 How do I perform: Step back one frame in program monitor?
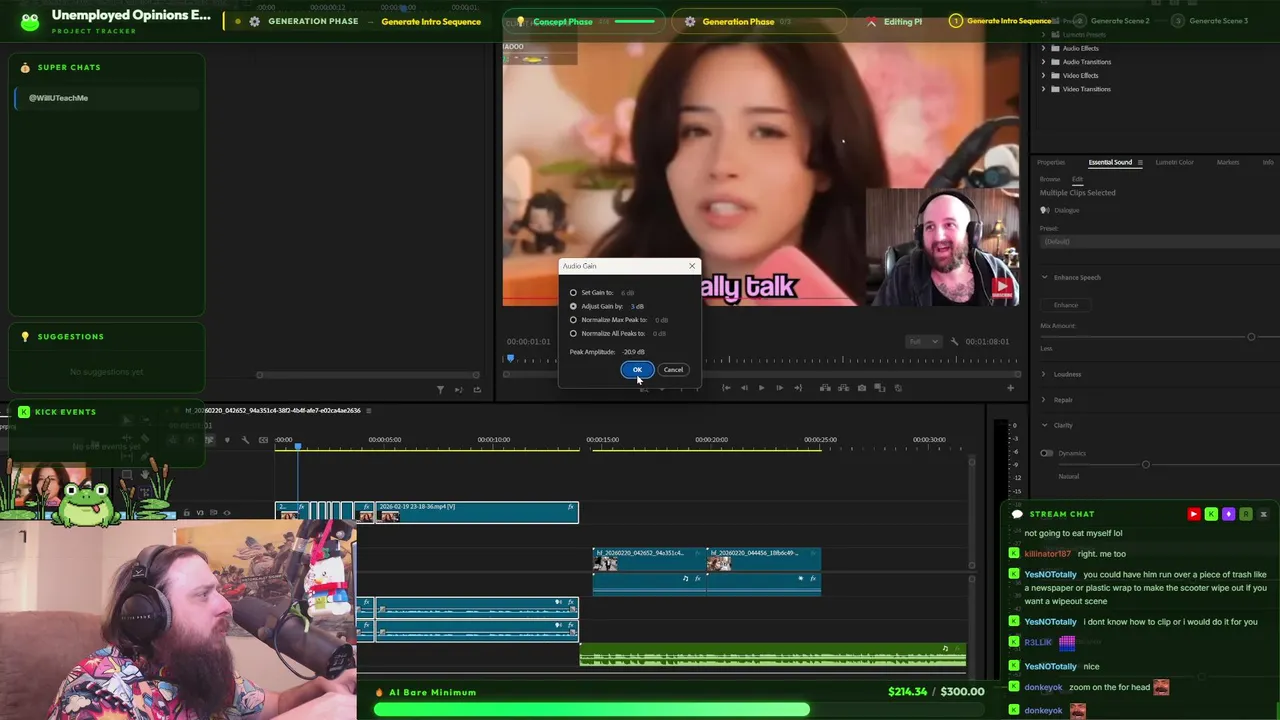(744, 388)
